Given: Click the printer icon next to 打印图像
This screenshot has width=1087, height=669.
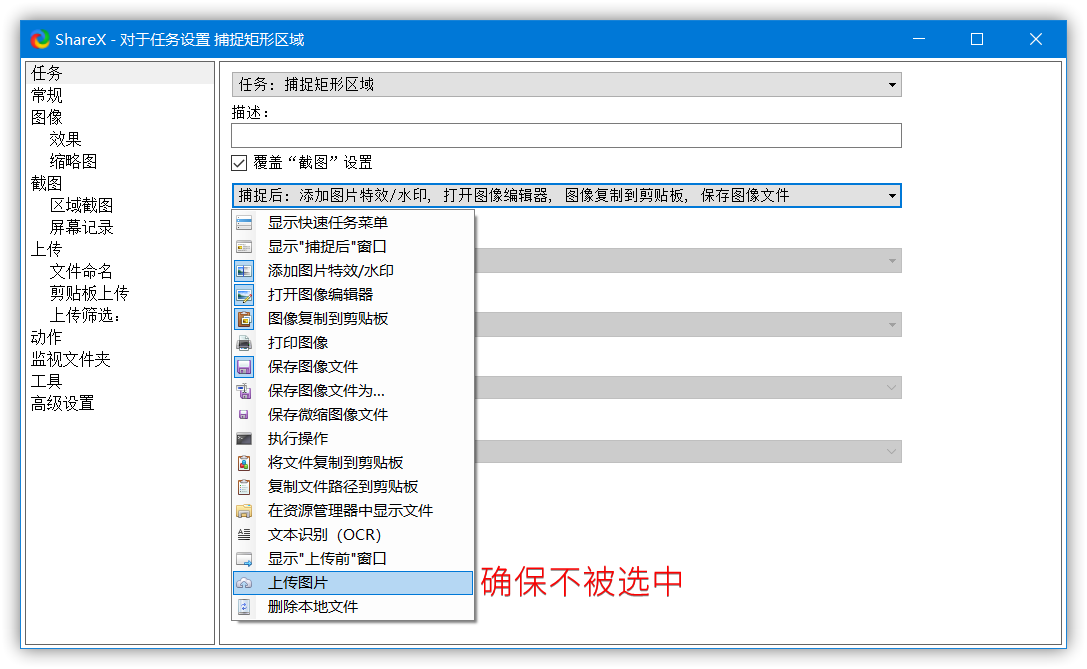Looking at the screenshot, I should (244, 342).
